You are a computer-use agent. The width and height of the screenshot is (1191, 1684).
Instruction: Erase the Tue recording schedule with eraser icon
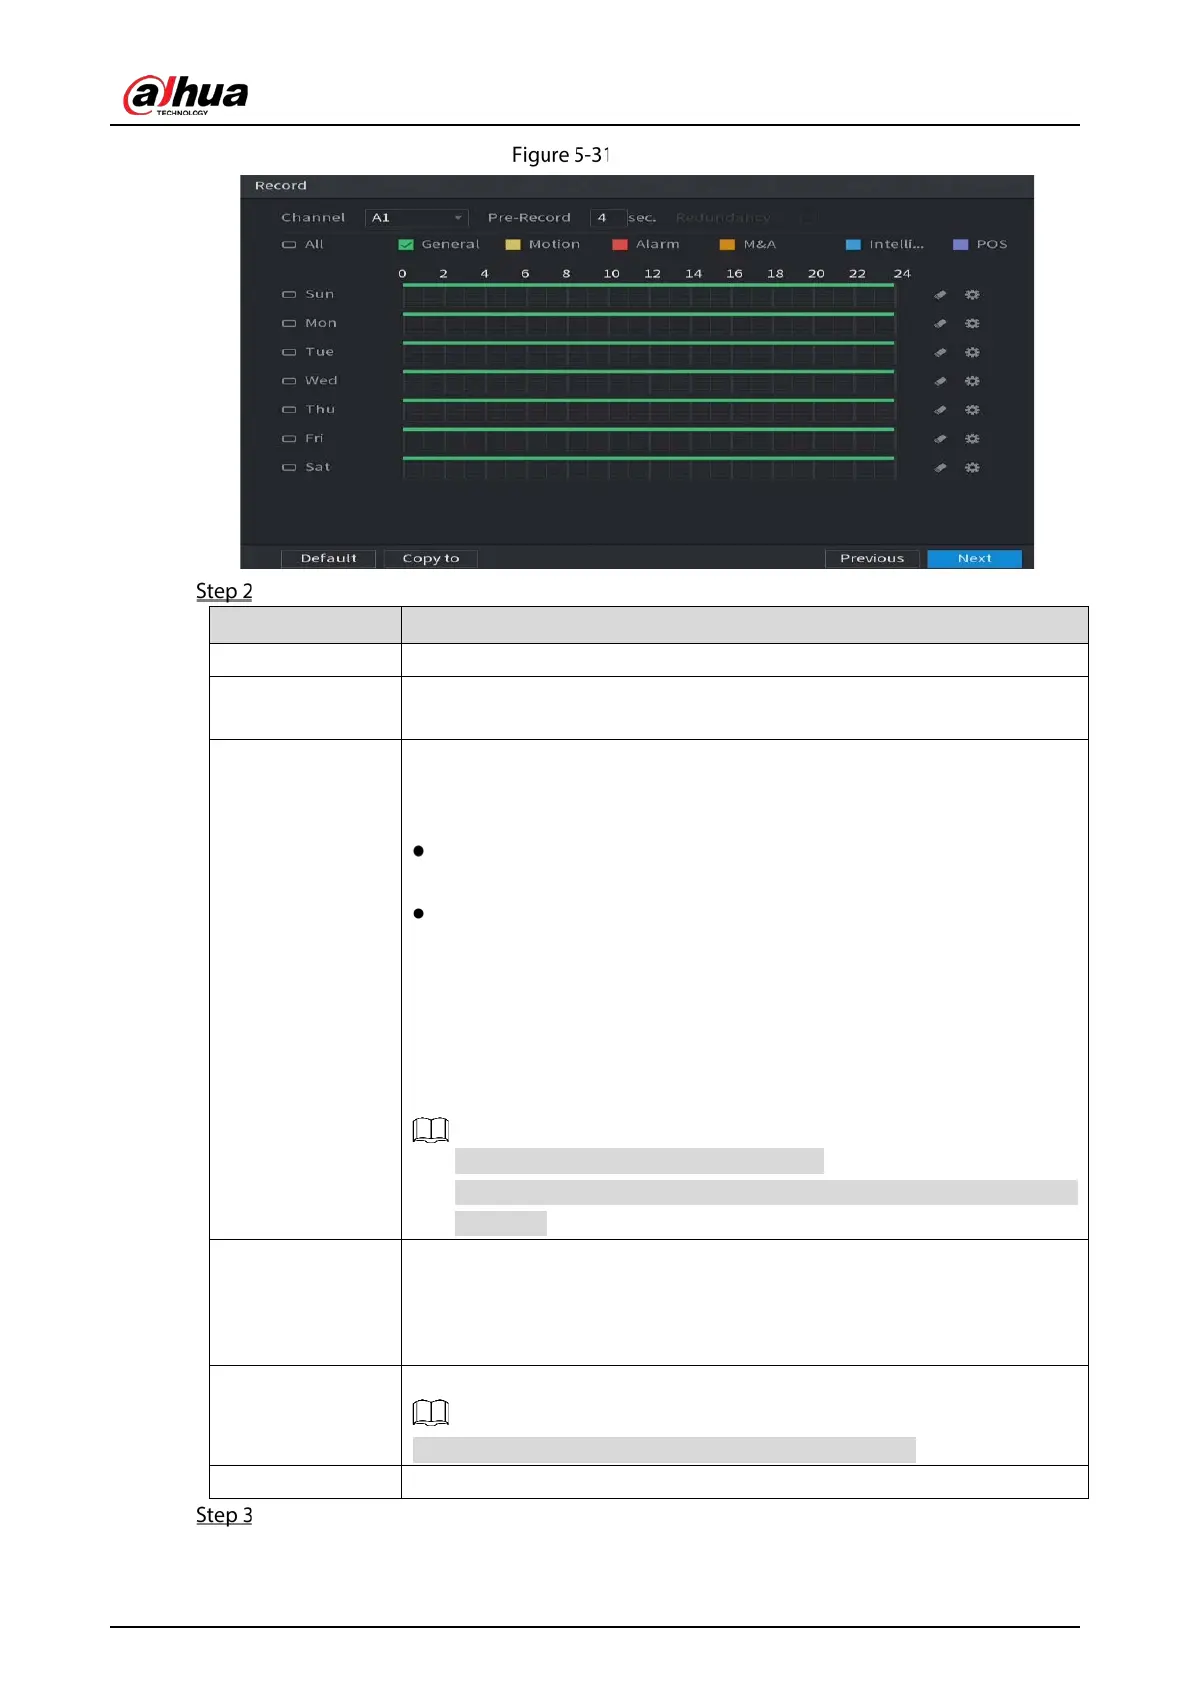coord(940,353)
